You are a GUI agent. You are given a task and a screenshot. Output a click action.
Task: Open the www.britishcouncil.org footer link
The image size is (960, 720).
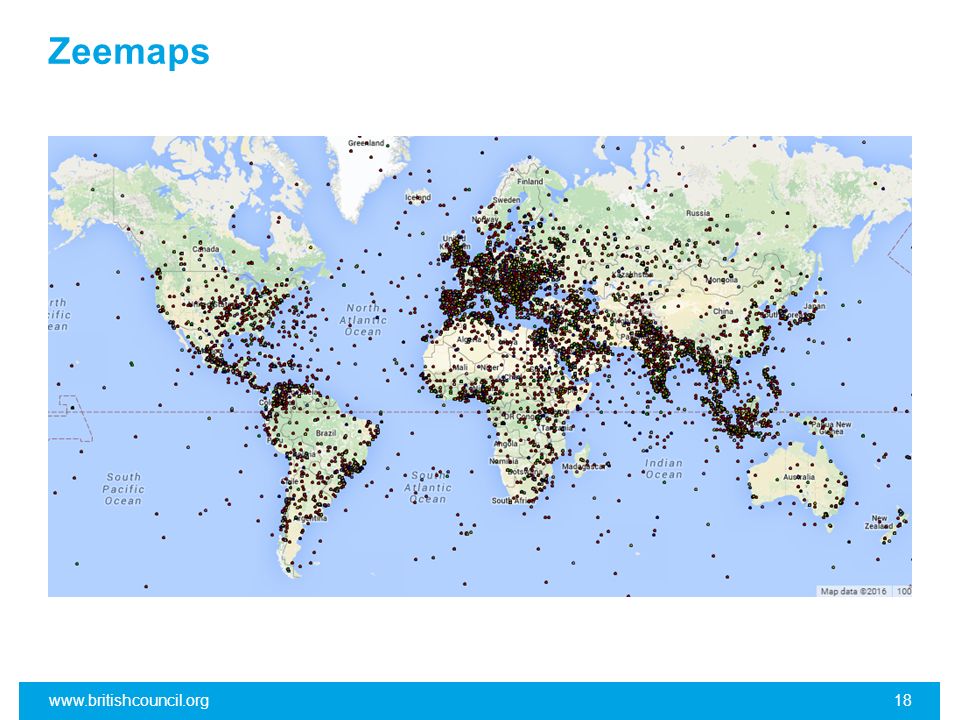click(x=129, y=700)
